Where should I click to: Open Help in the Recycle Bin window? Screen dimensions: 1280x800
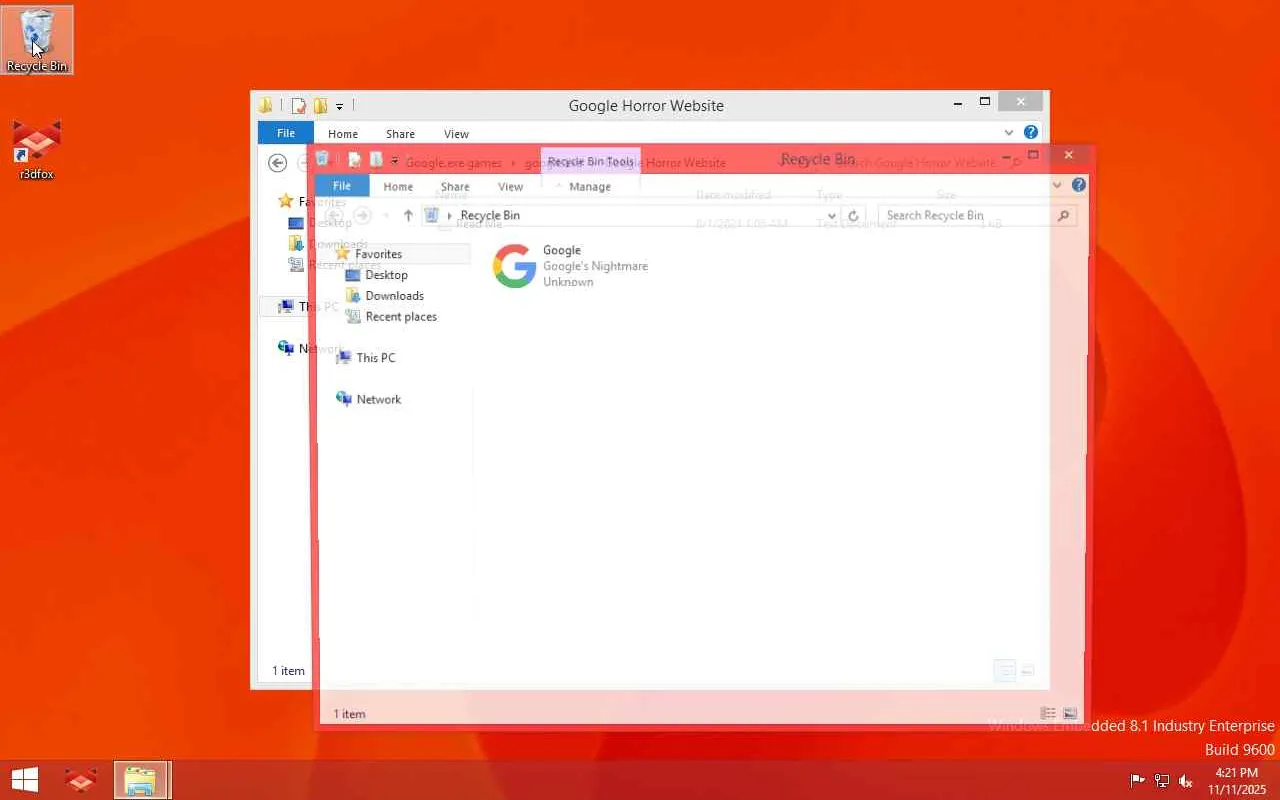pos(1079,185)
